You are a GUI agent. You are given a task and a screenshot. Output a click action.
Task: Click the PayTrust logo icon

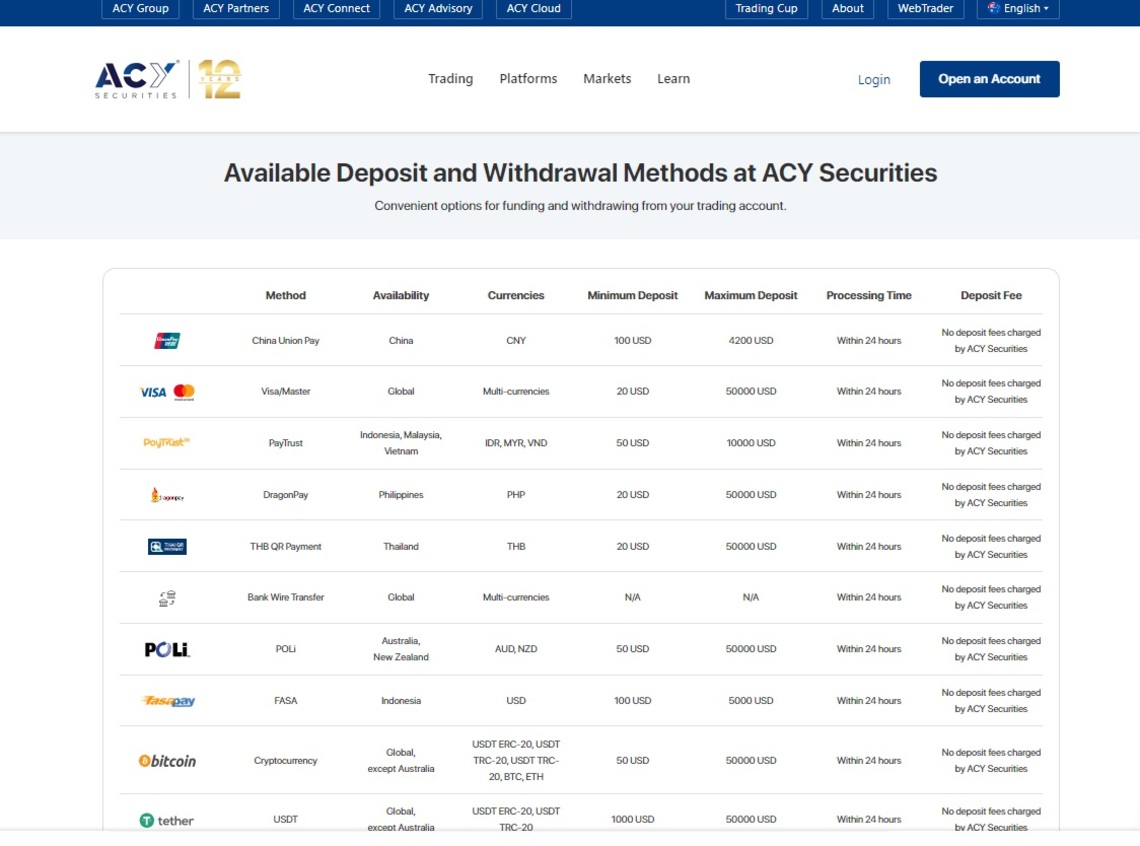[166, 442]
